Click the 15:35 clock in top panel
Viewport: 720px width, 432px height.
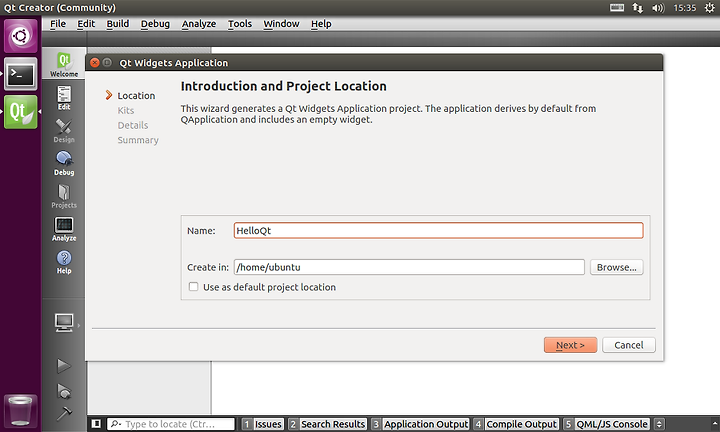(685, 8)
